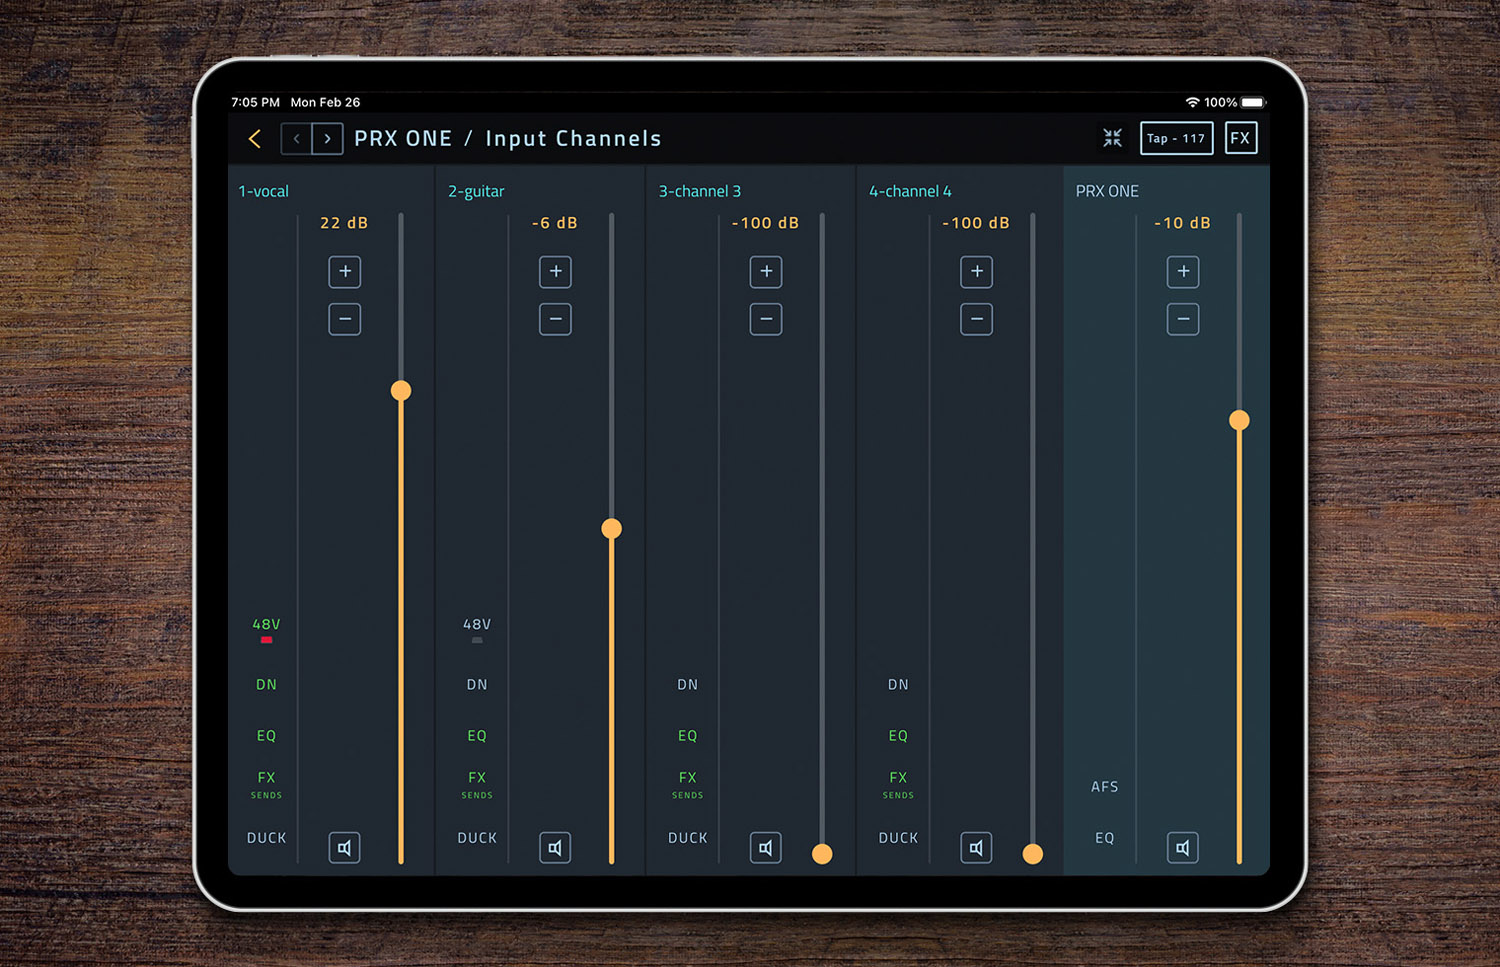
Task: Click the 3-channel 3 fader knob
Action: click(822, 854)
